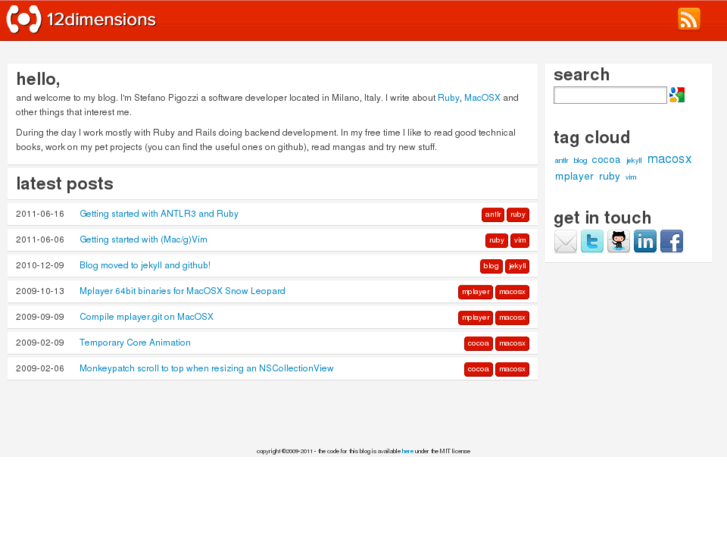The width and height of the screenshot is (727, 545).
Task: Select blog in tag cloud
Action: 580,160
